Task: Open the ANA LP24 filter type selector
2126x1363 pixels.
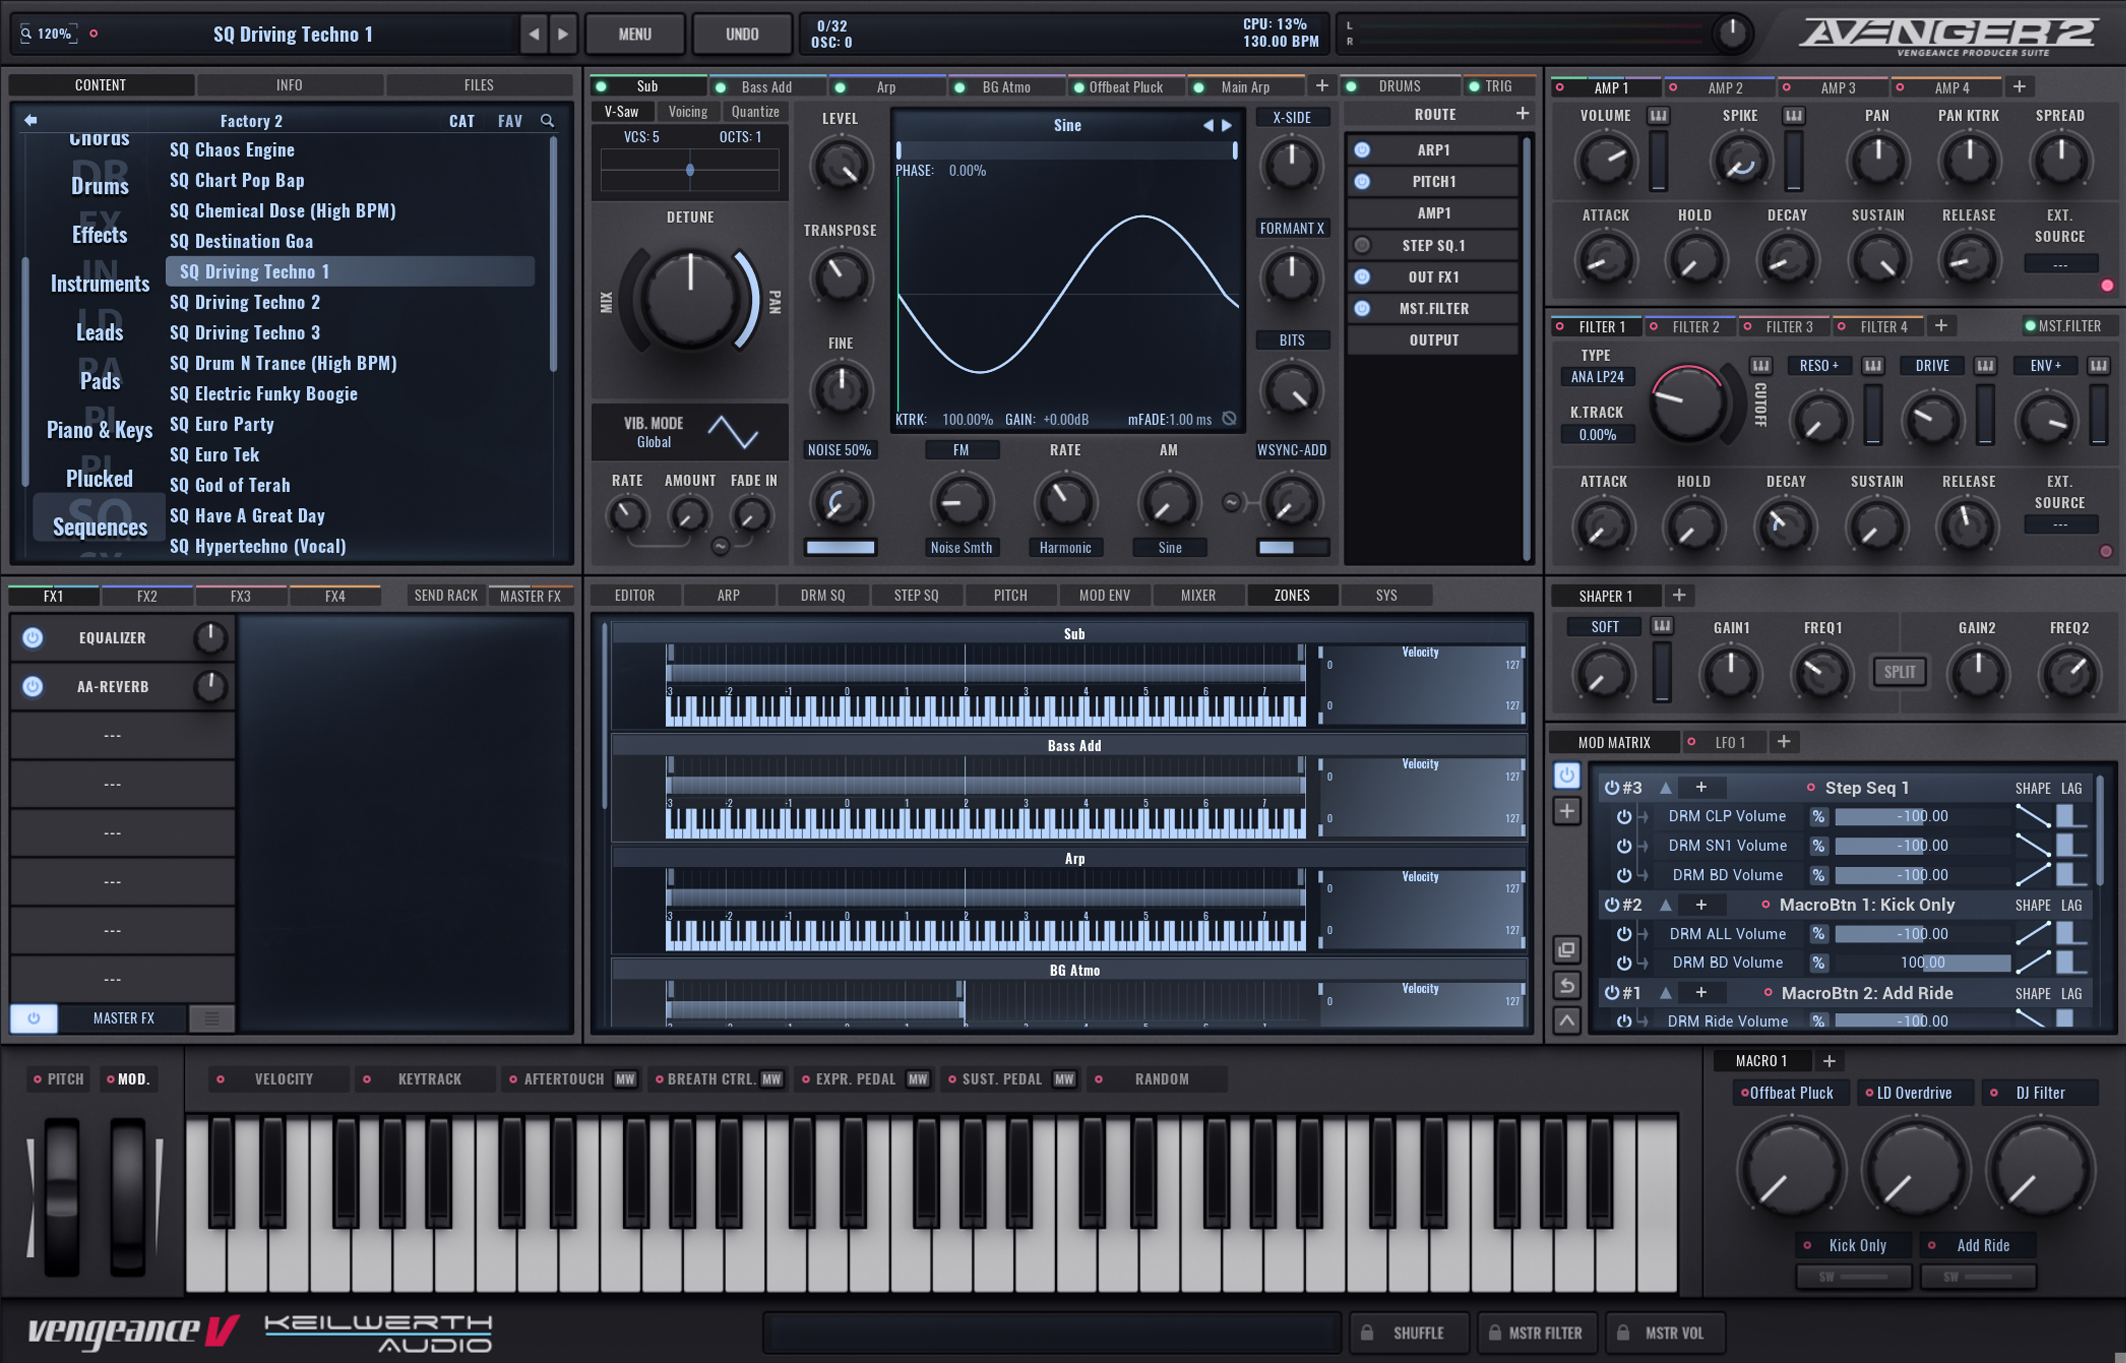Action: point(1597,377)
